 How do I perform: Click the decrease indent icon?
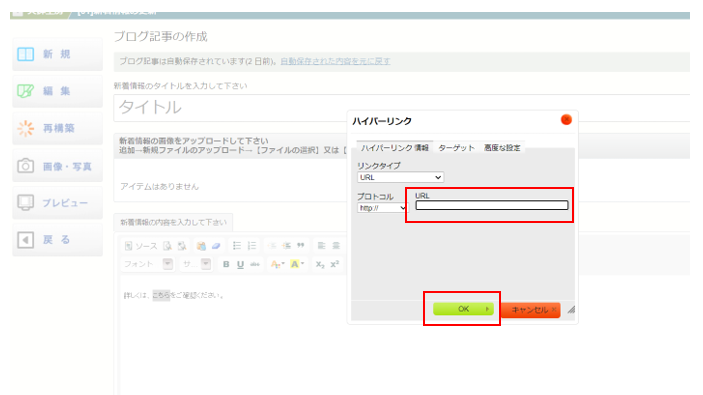click(x=272, y=246)
